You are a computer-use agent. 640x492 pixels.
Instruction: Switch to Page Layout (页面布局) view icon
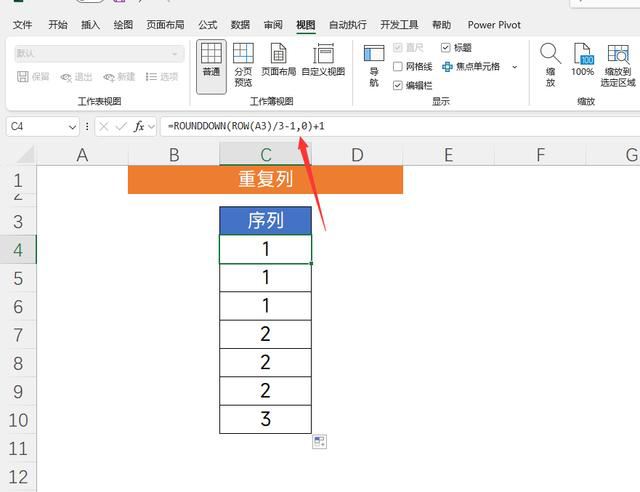click(x=278, y=60)
